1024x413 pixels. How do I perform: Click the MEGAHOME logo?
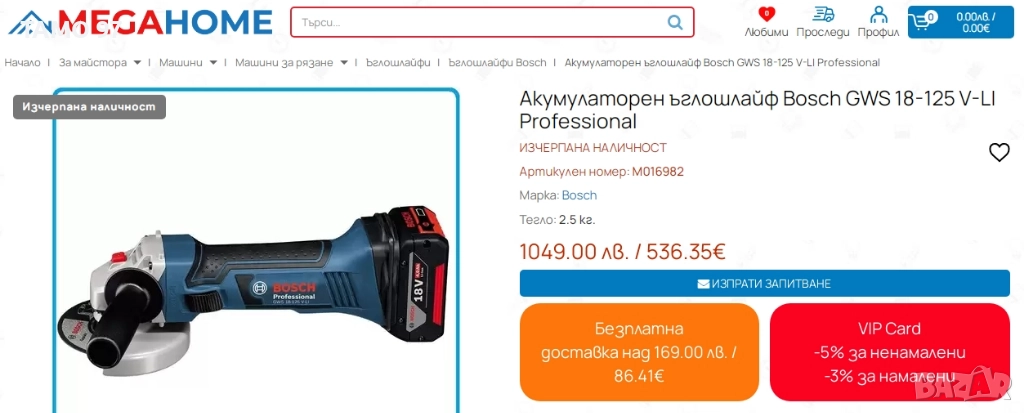140,22
